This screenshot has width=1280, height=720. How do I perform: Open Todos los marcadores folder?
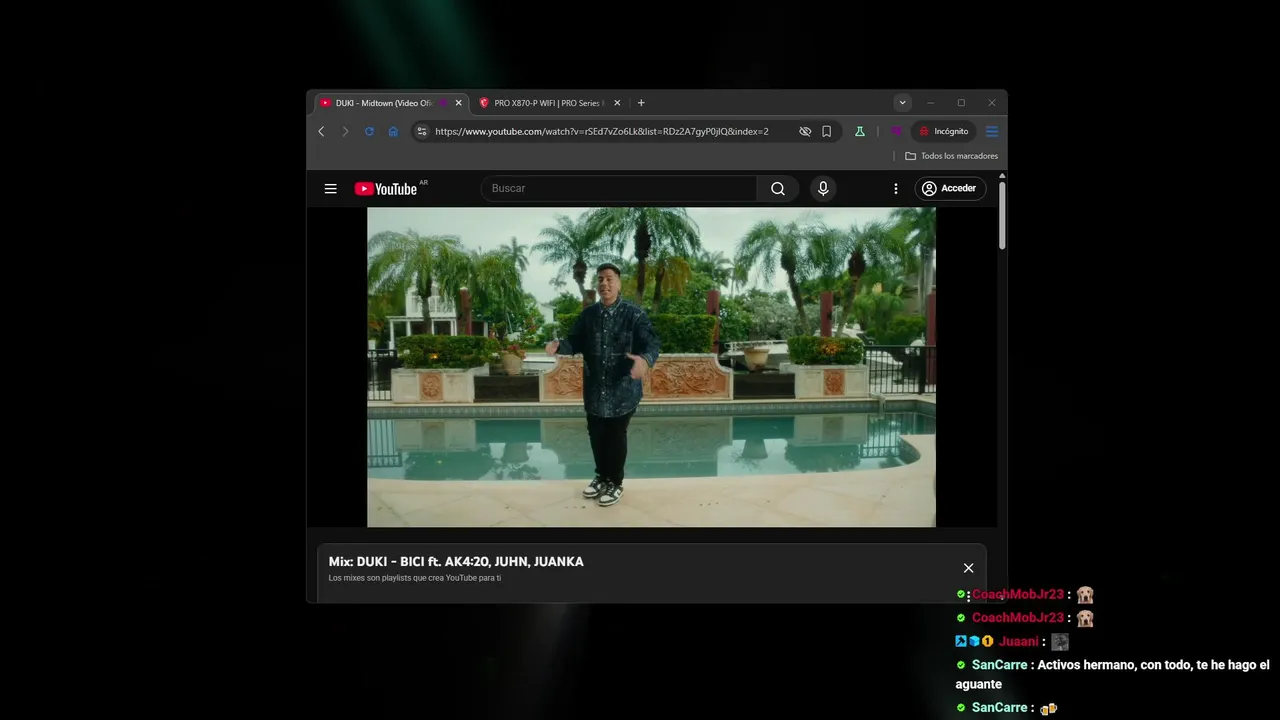tap(951, 156)
